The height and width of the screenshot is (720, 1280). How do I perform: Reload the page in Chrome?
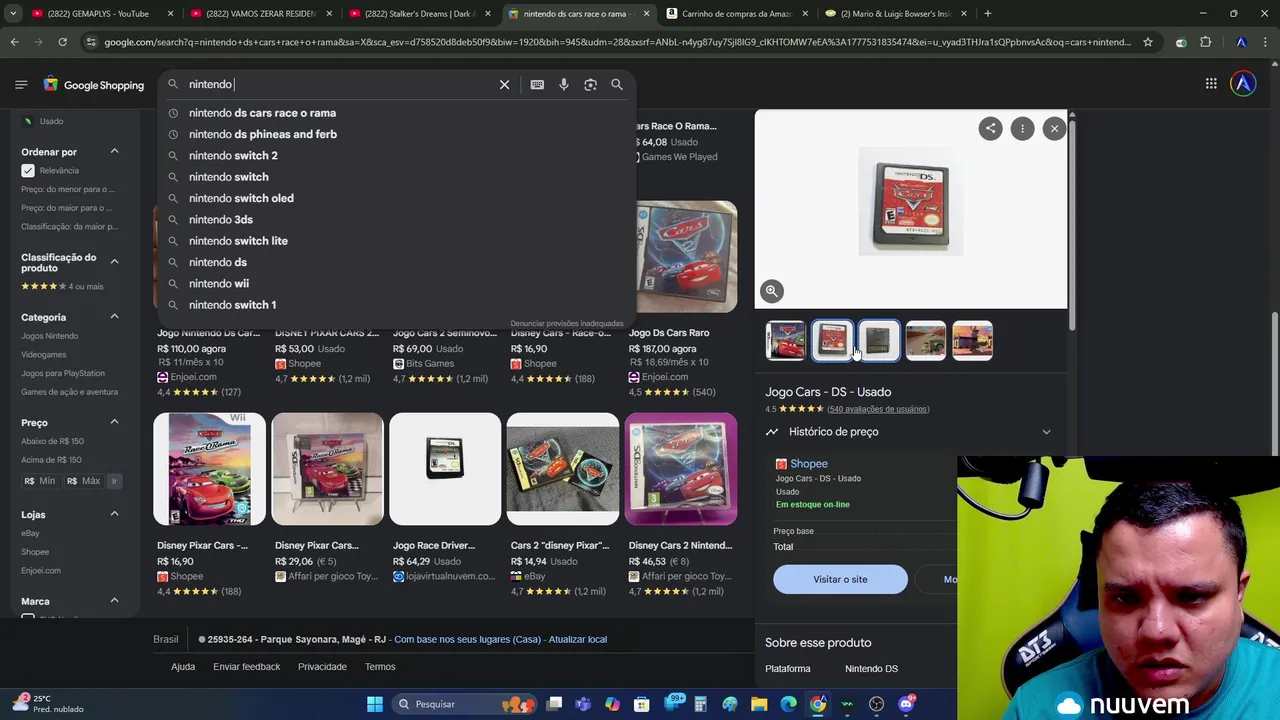pos(62,42)
